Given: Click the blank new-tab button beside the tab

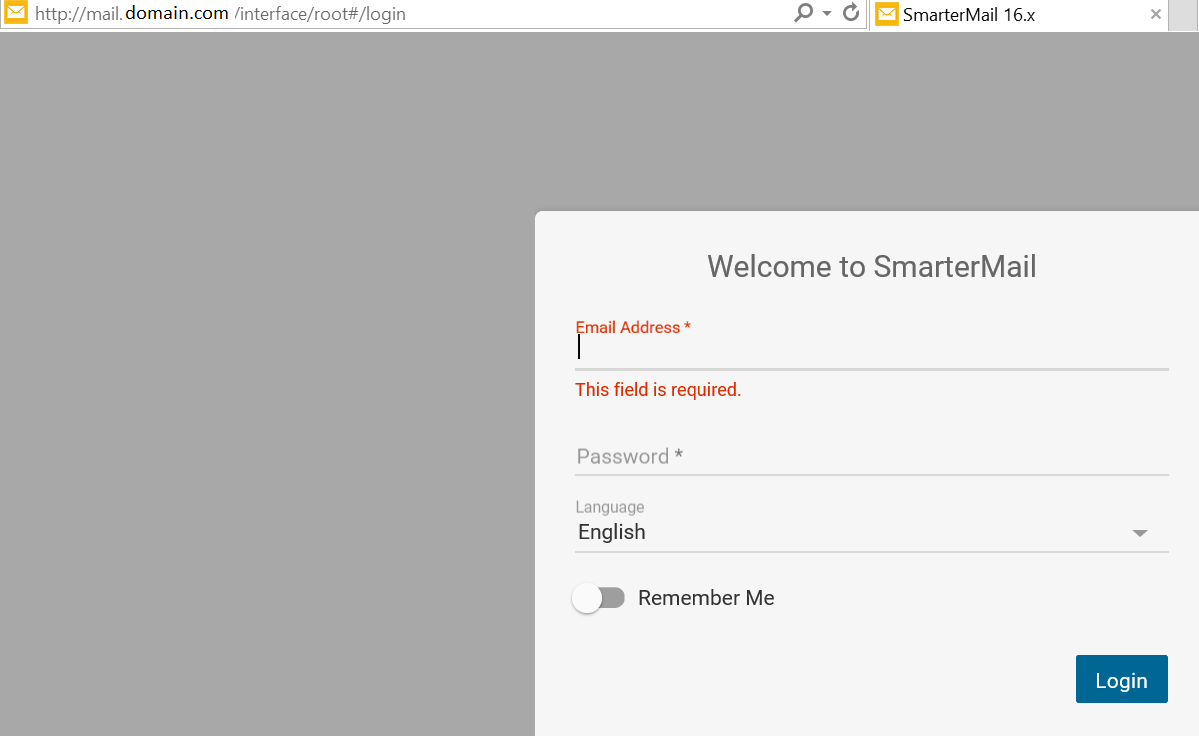Looking at the screenshot, I should 1183,15.
